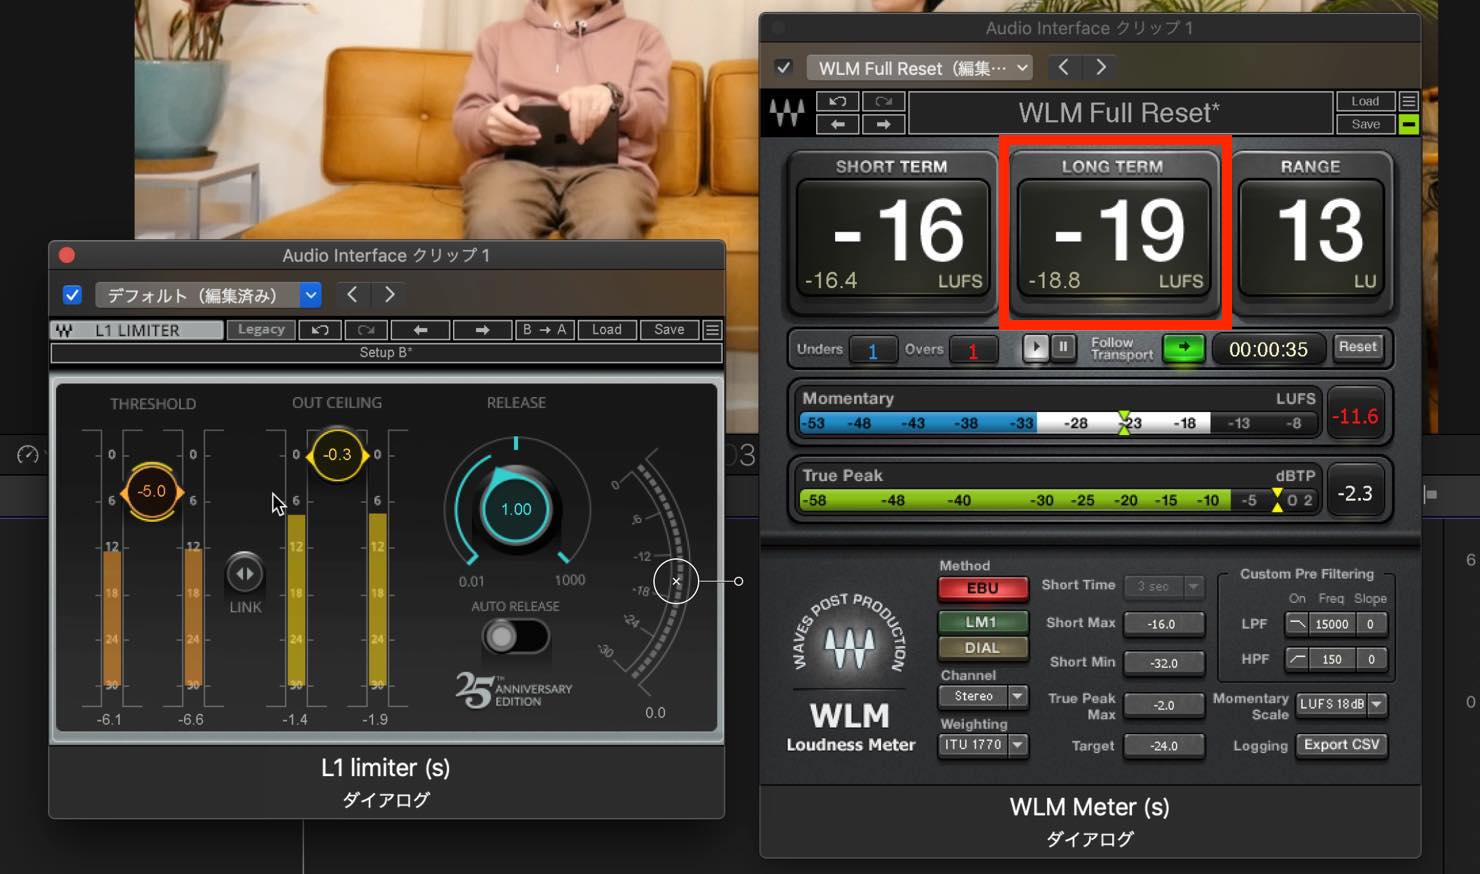
Task: Toggle the AUTO RELEASE switch
Action: [x=515, y=636]
